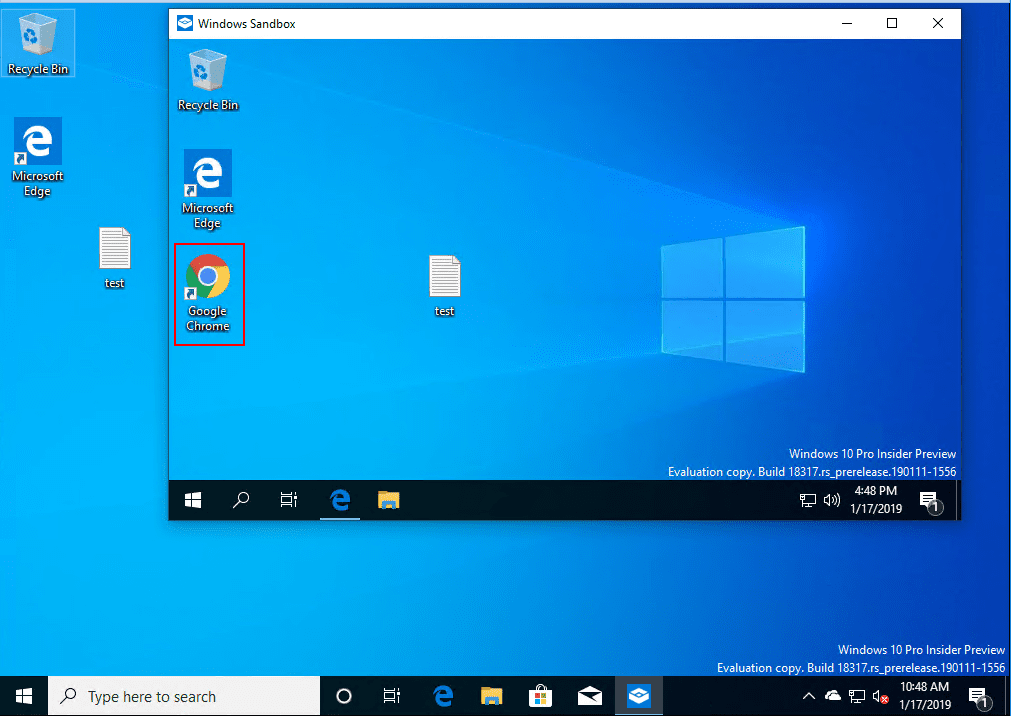
Task: Open the host Action Center notifications
Action: [978, 696]
